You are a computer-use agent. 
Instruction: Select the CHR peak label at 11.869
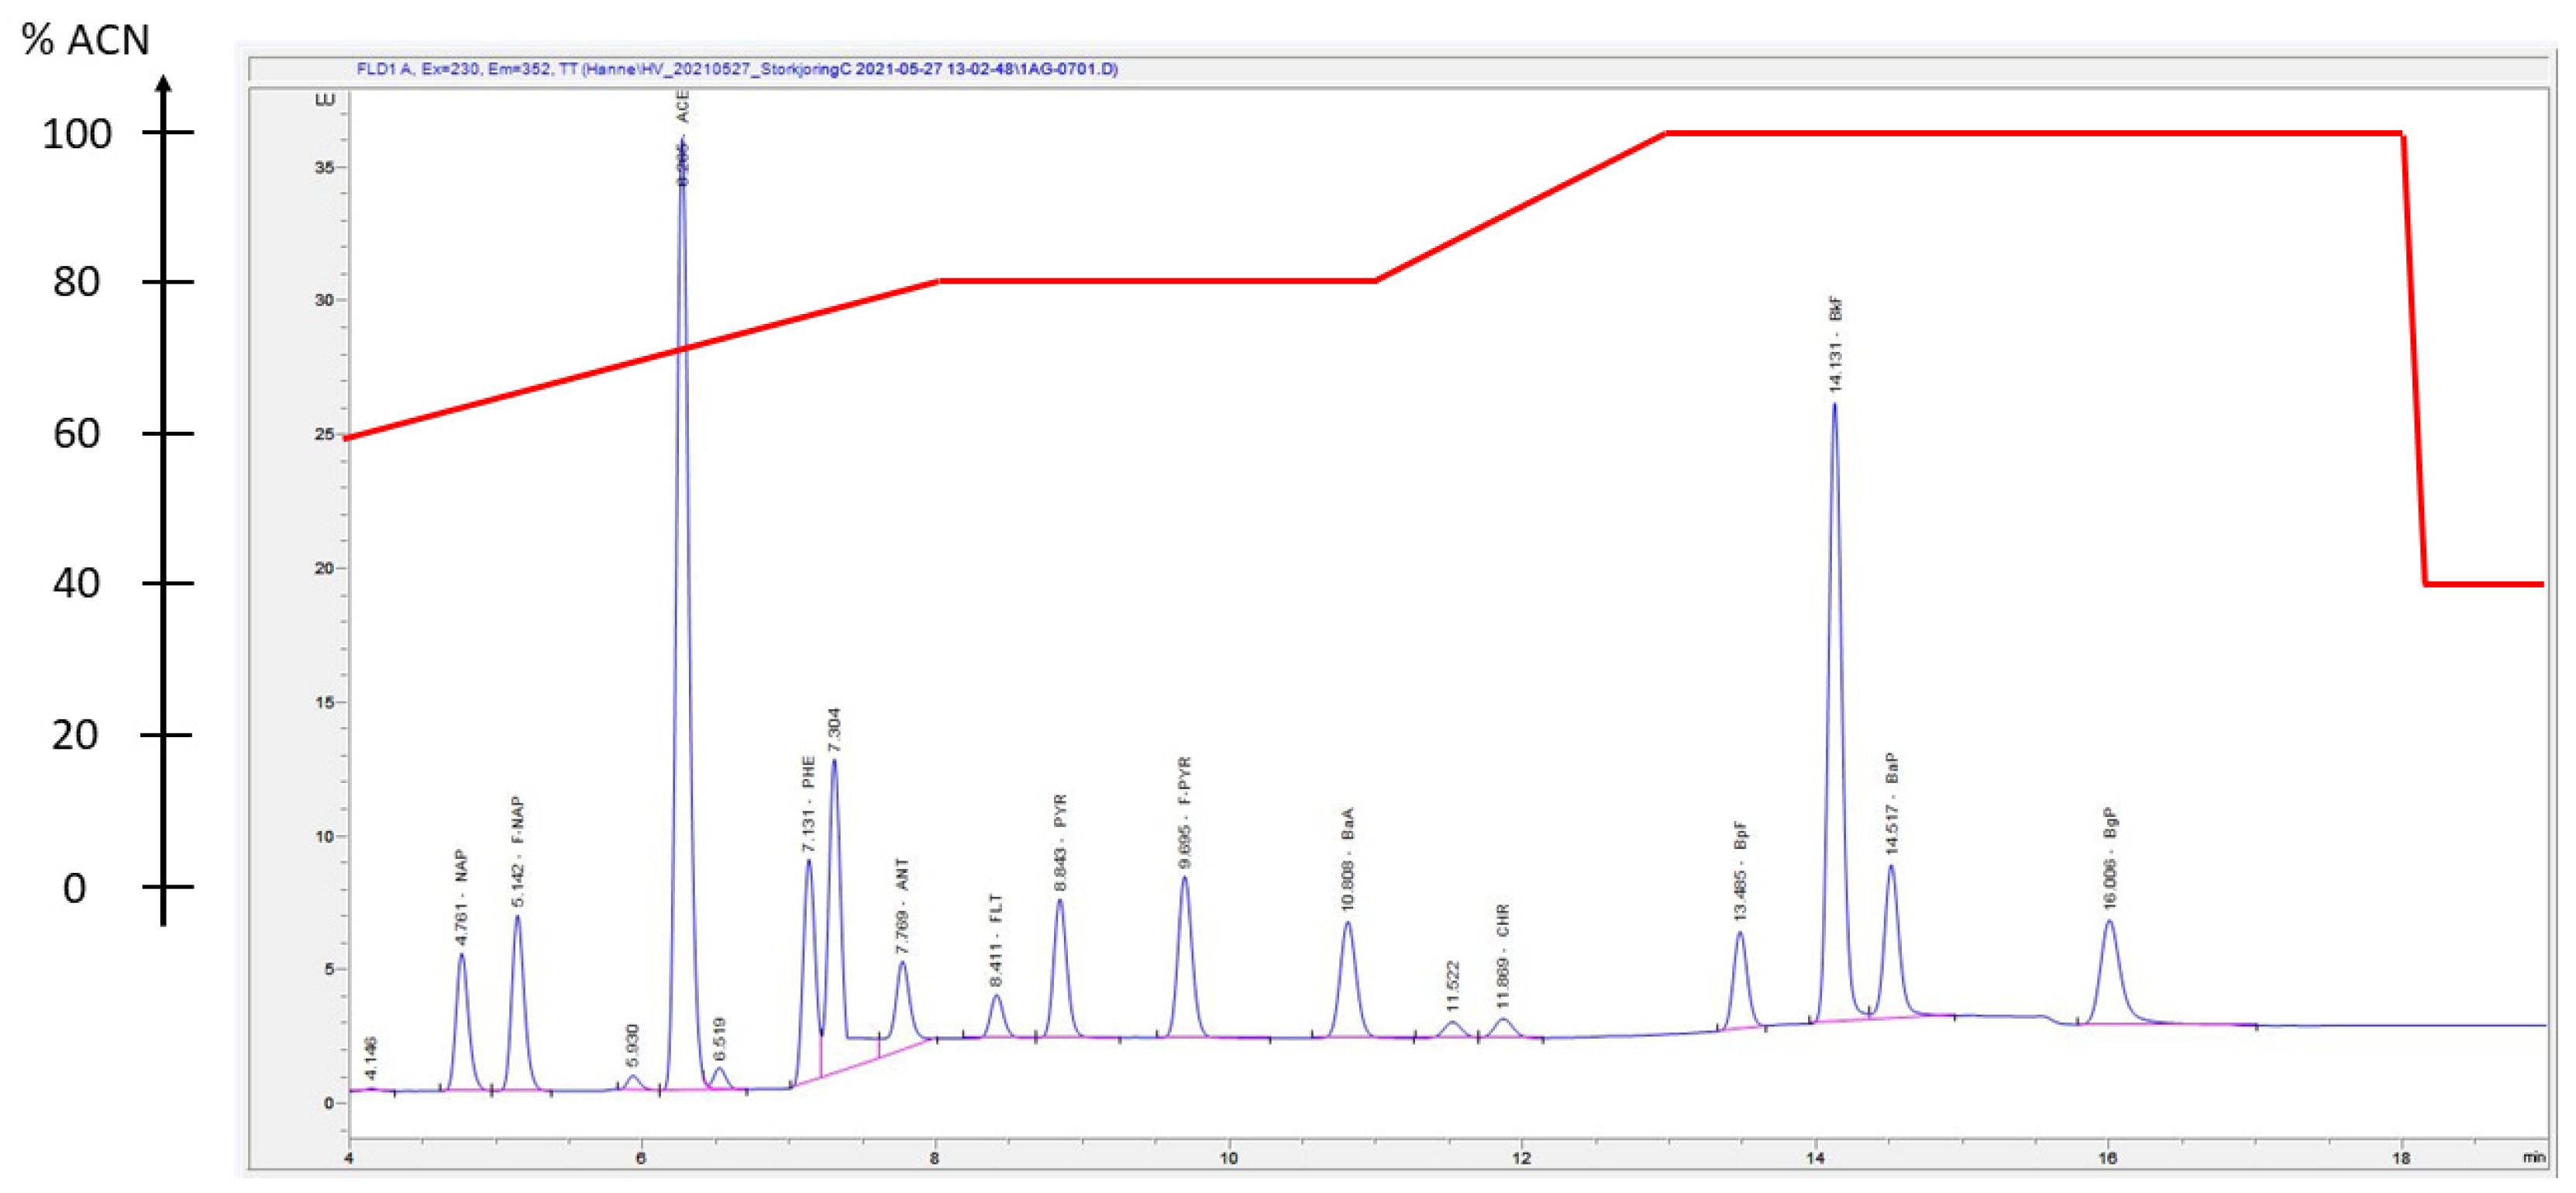(1503, 957)
